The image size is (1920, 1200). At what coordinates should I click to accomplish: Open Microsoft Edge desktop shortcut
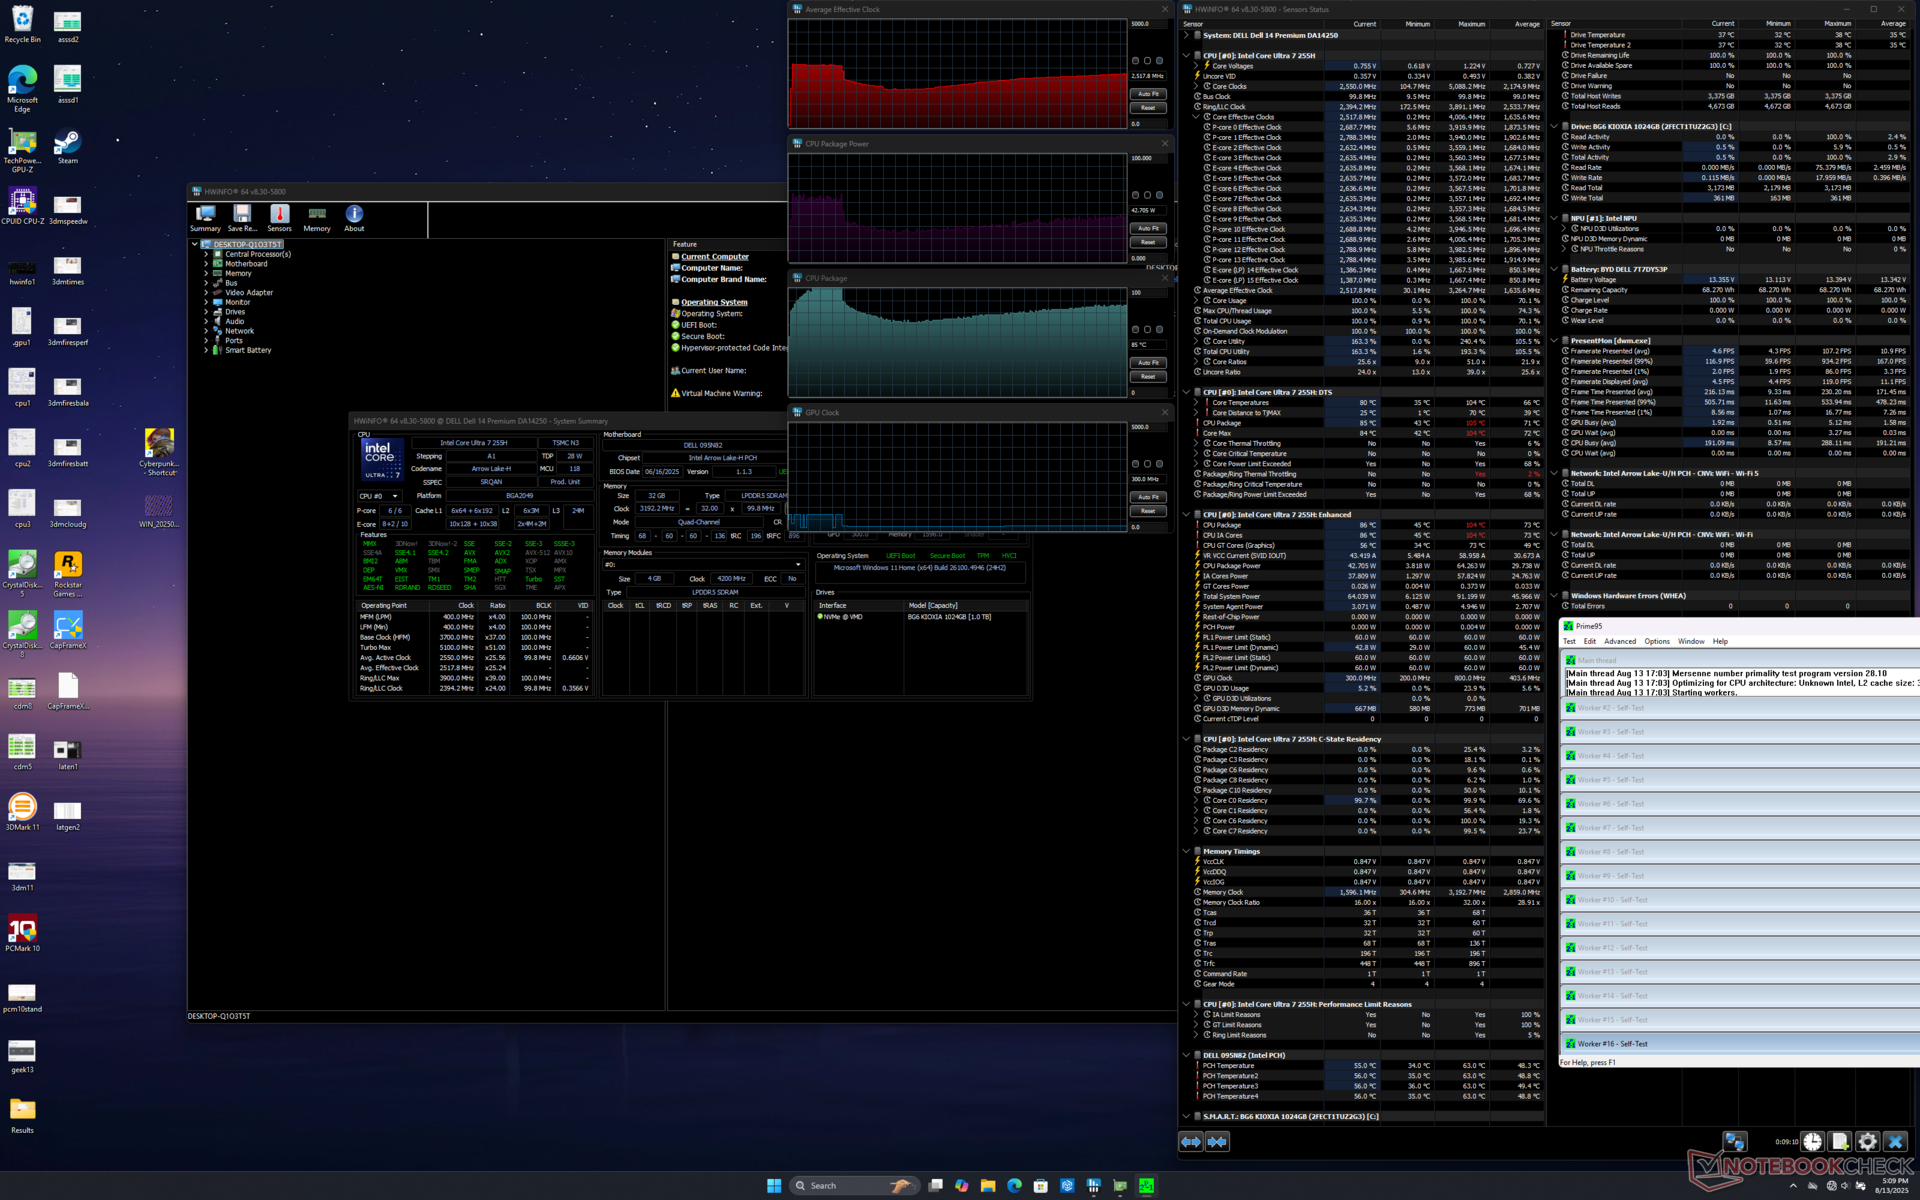(x=22, y=89)
